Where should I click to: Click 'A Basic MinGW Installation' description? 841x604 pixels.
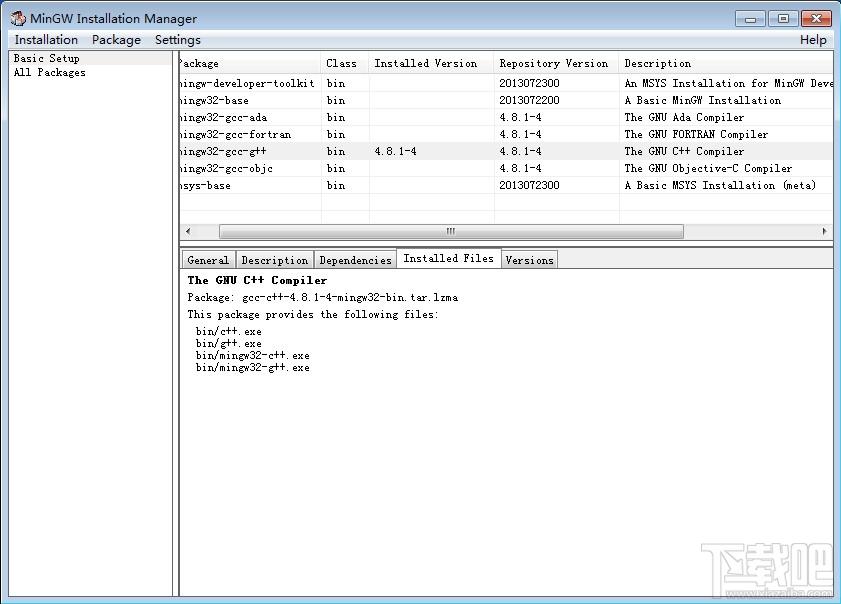(703, 100)
